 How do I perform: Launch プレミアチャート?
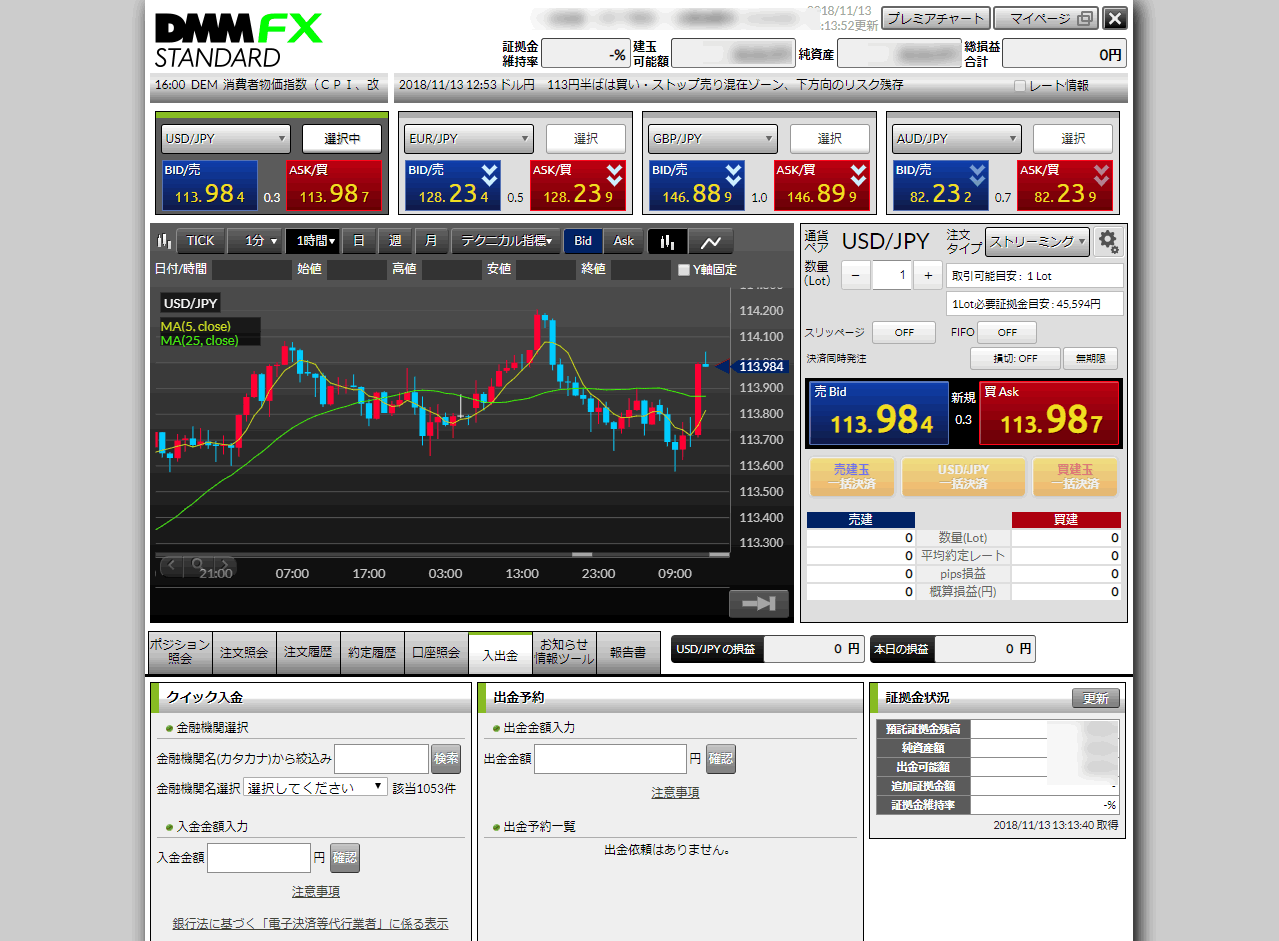[936, 19]
